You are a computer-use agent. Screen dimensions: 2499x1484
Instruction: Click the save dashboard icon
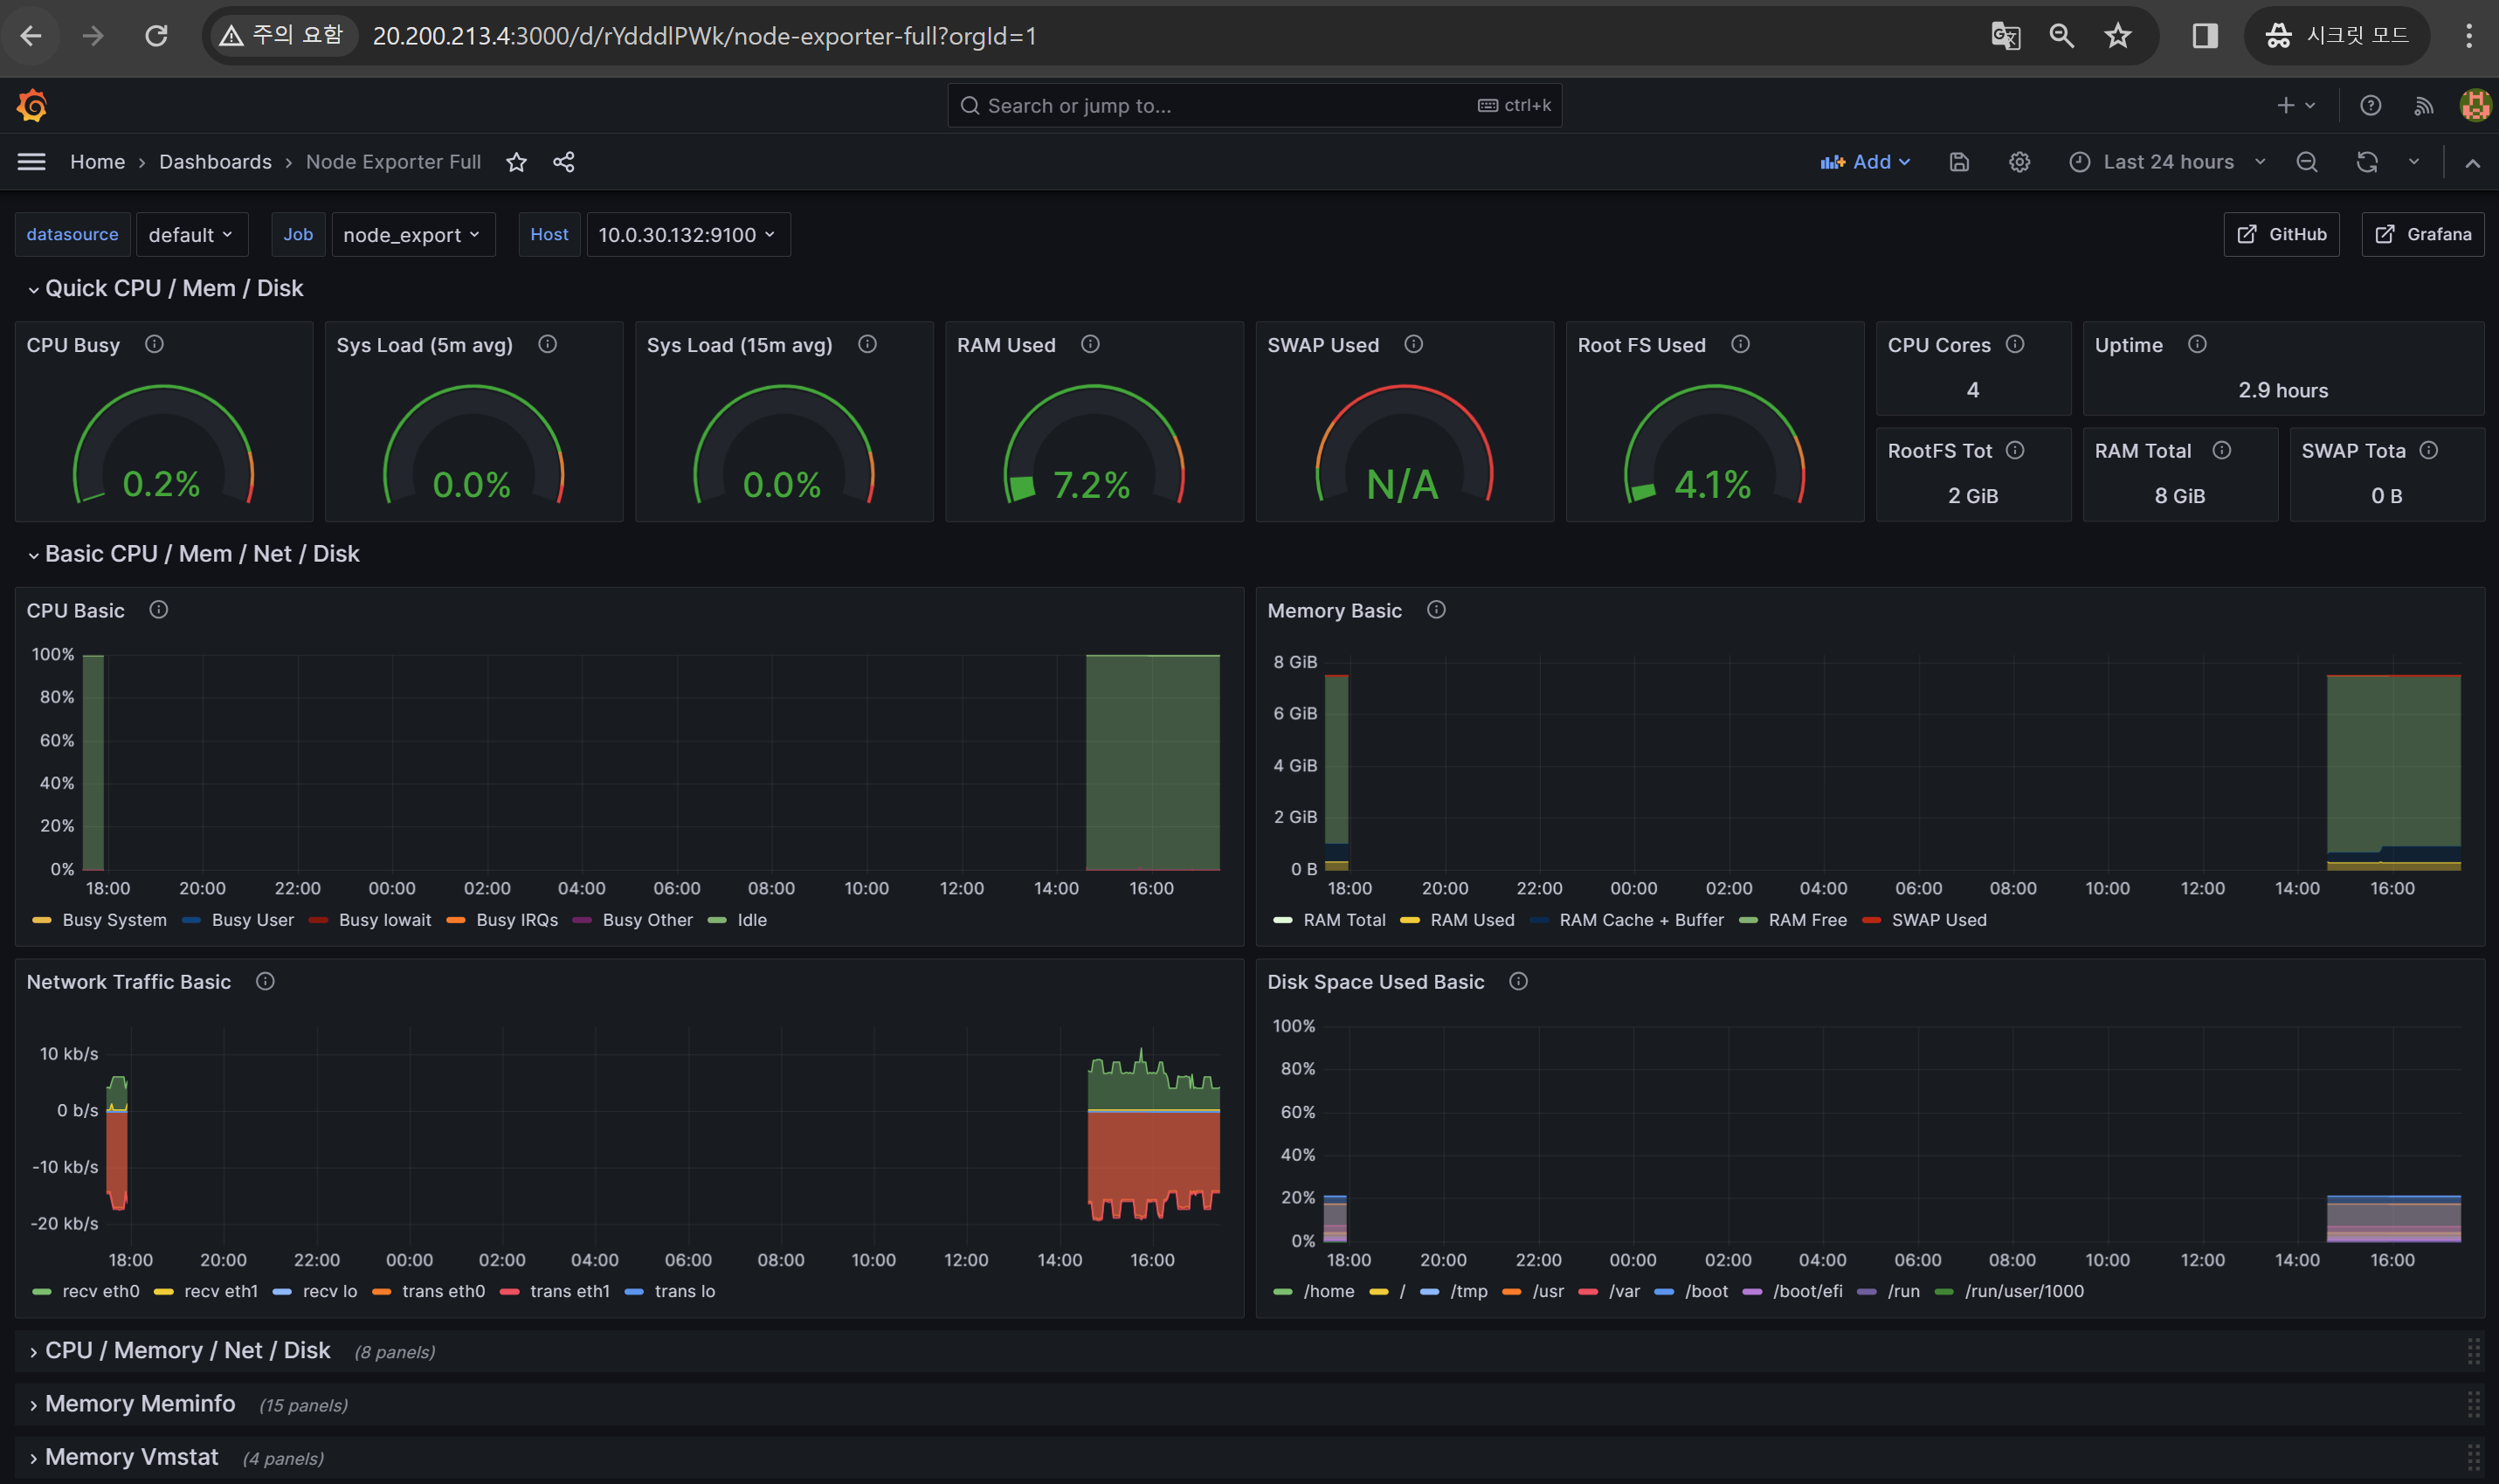point(1958,162)
